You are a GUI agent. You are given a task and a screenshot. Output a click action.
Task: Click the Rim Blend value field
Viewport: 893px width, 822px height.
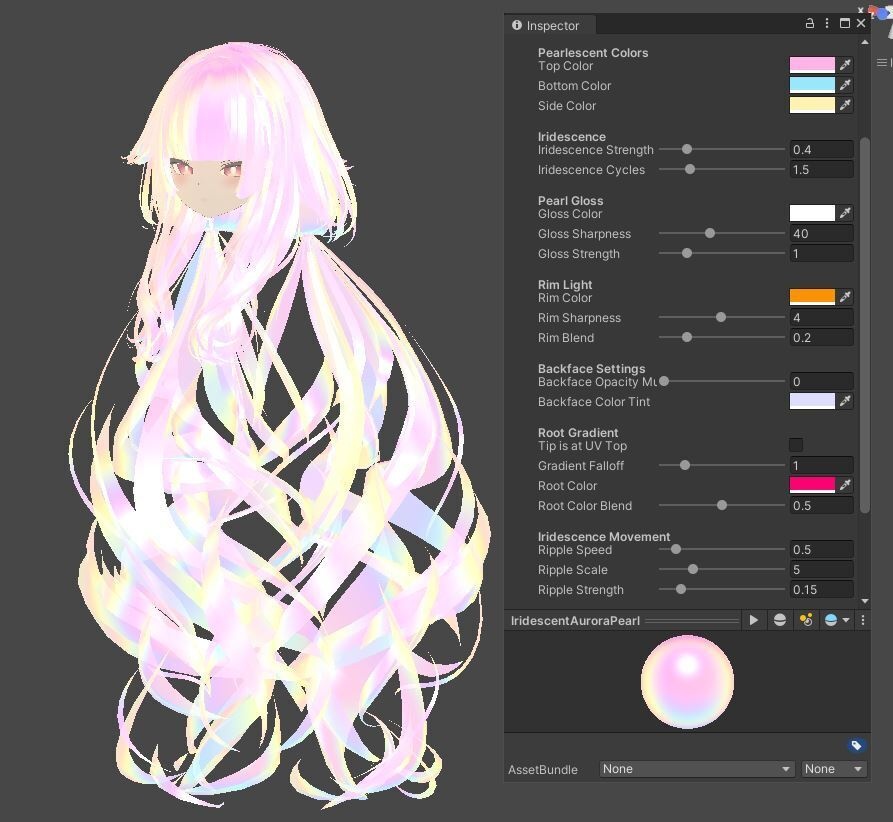pyautogui.click(x=821, y=337)
